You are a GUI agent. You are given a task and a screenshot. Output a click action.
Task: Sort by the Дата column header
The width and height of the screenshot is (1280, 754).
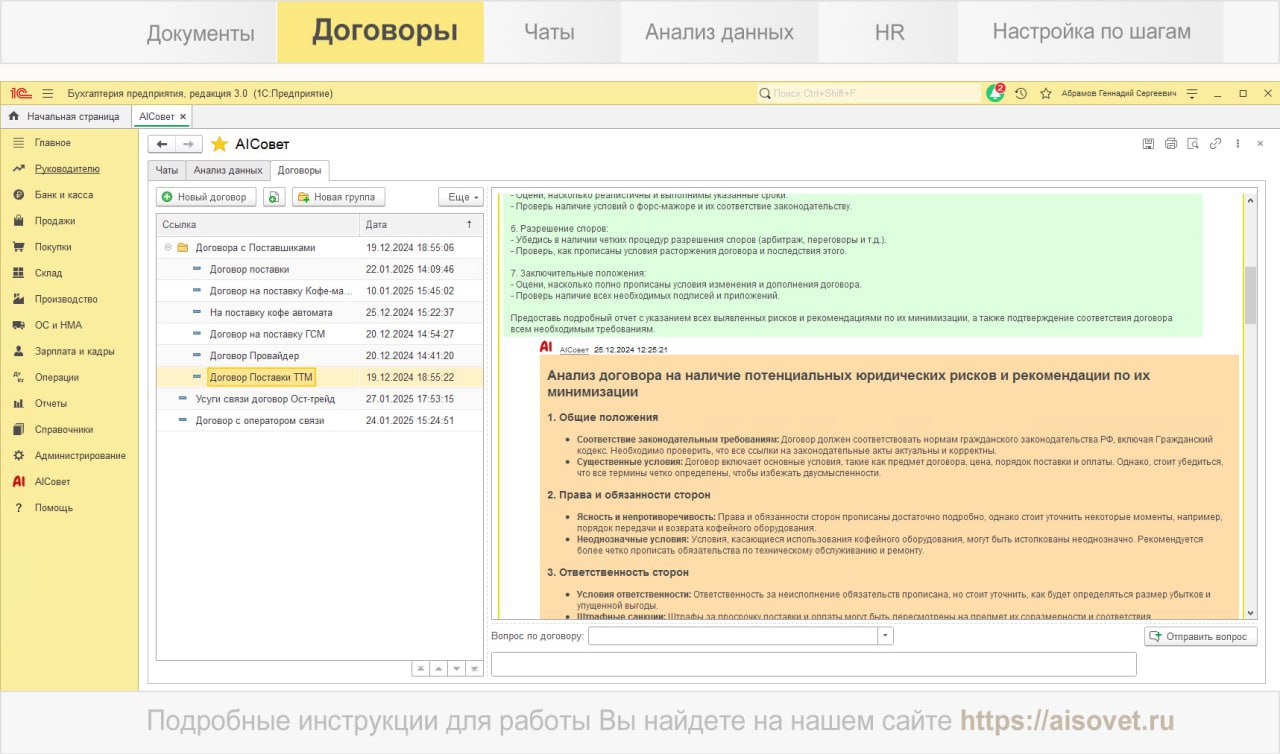422,225
